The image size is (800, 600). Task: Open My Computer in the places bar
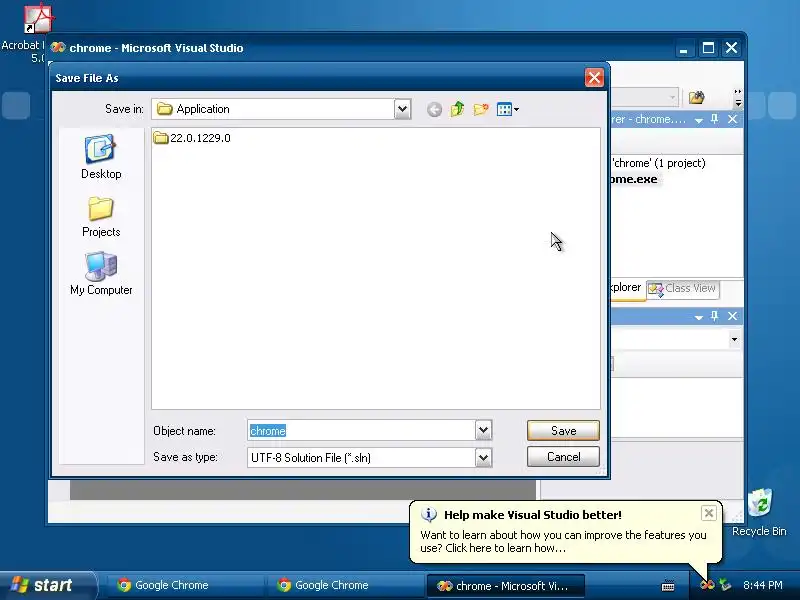click(101, 273)
